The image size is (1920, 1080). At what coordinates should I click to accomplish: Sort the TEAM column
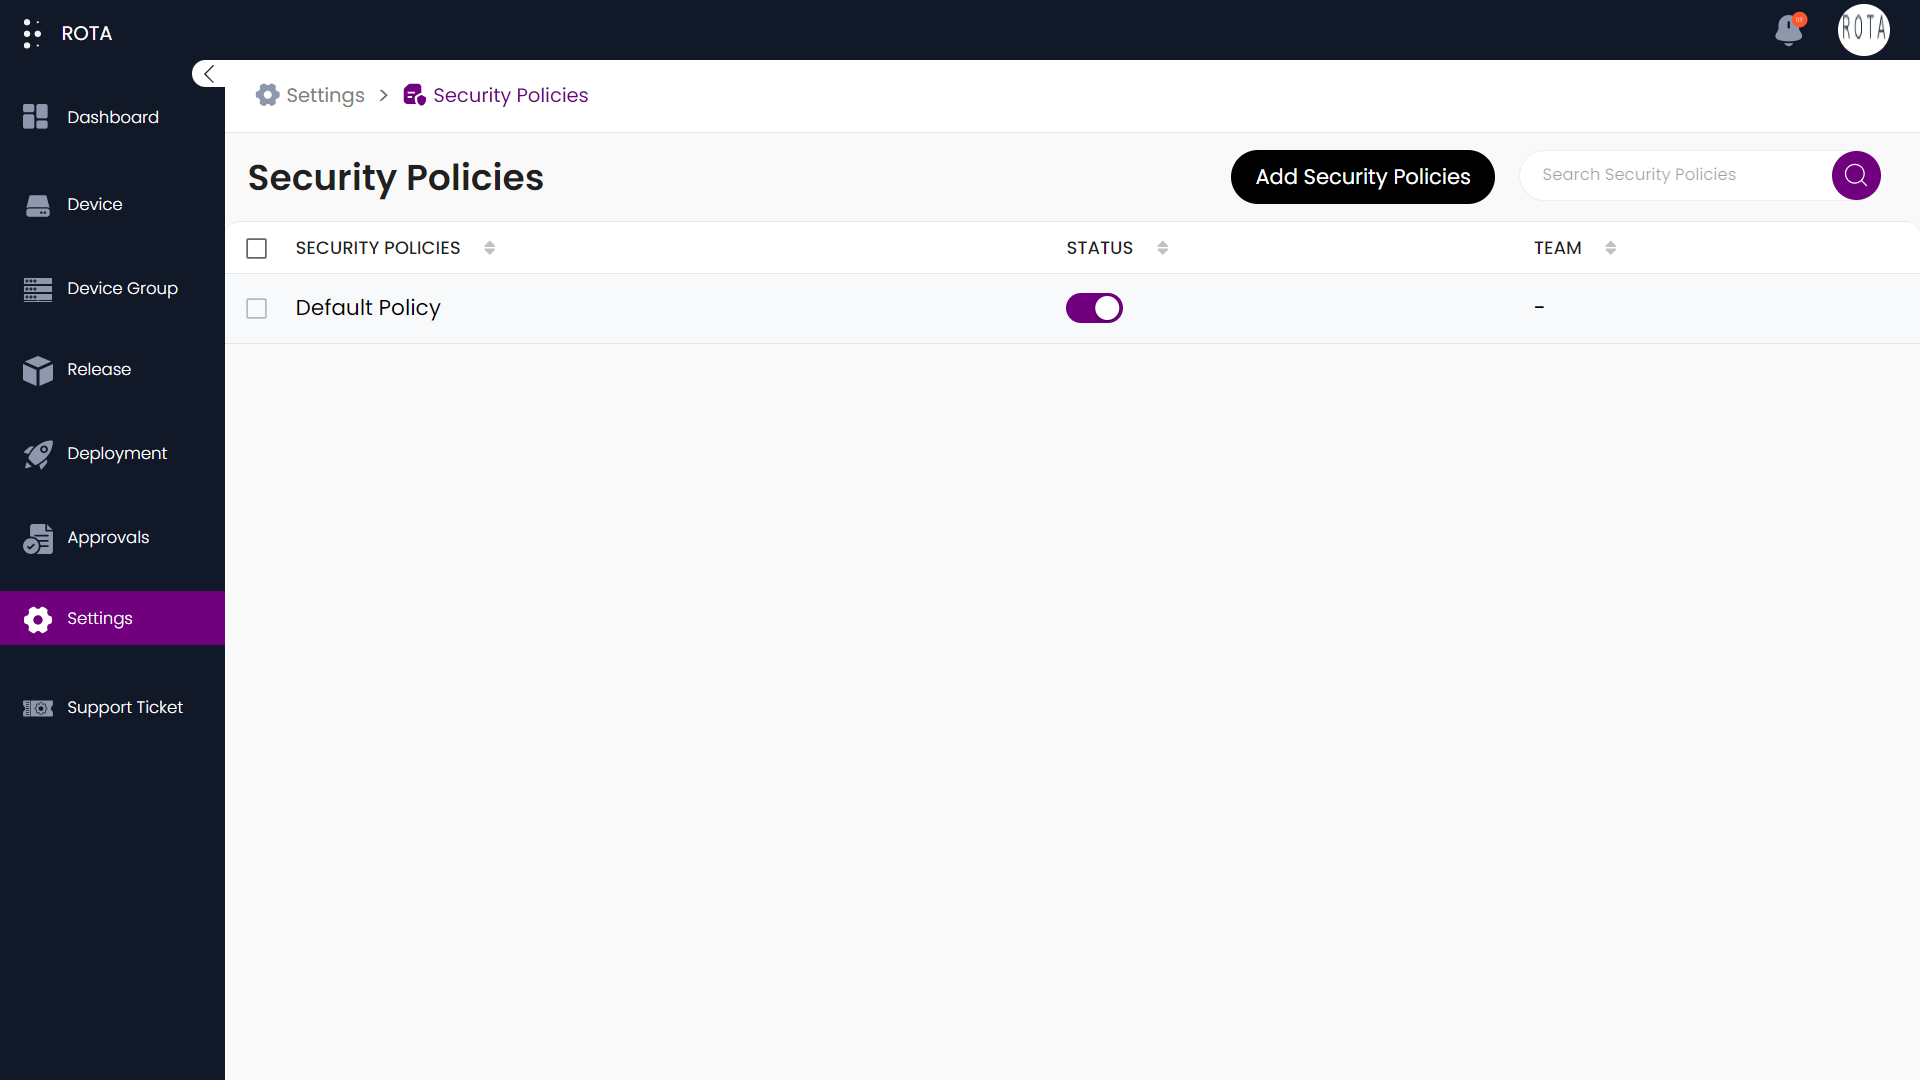pos(1610,247)
